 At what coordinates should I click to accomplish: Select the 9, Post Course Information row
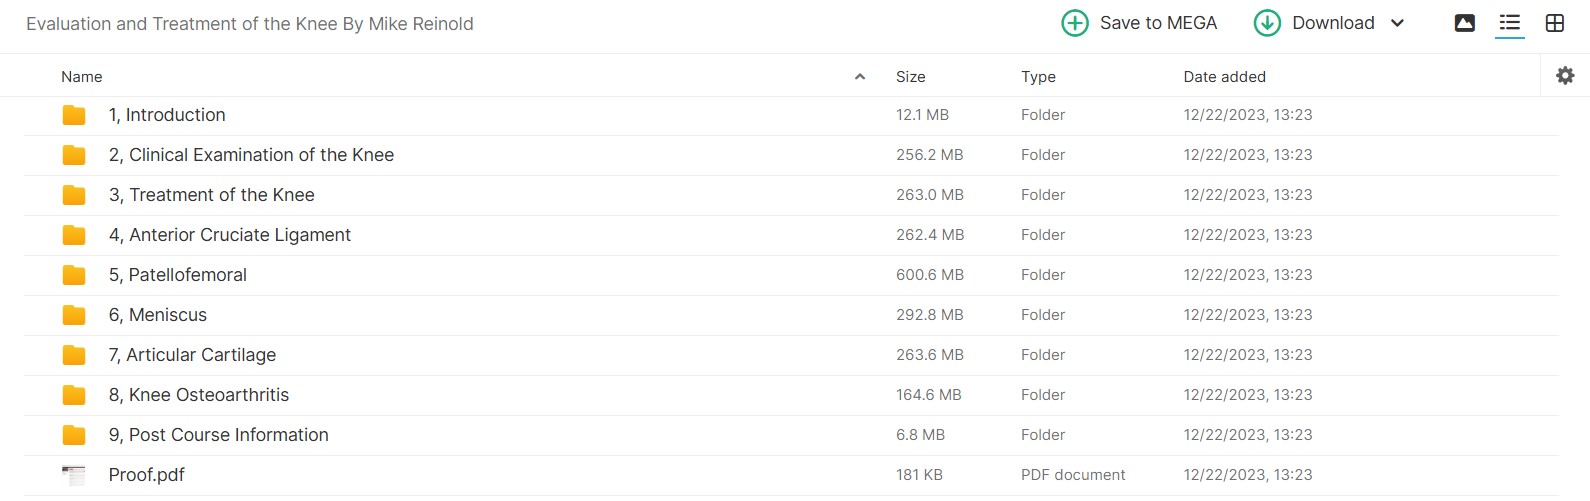tap(791, 435)
